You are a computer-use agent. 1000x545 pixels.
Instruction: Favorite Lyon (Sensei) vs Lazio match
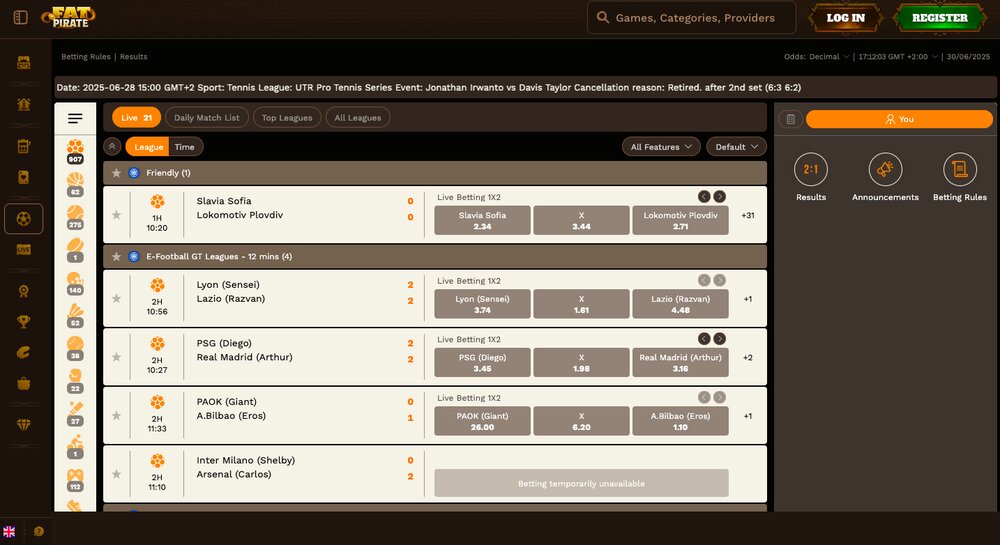(x=117, y=298)
